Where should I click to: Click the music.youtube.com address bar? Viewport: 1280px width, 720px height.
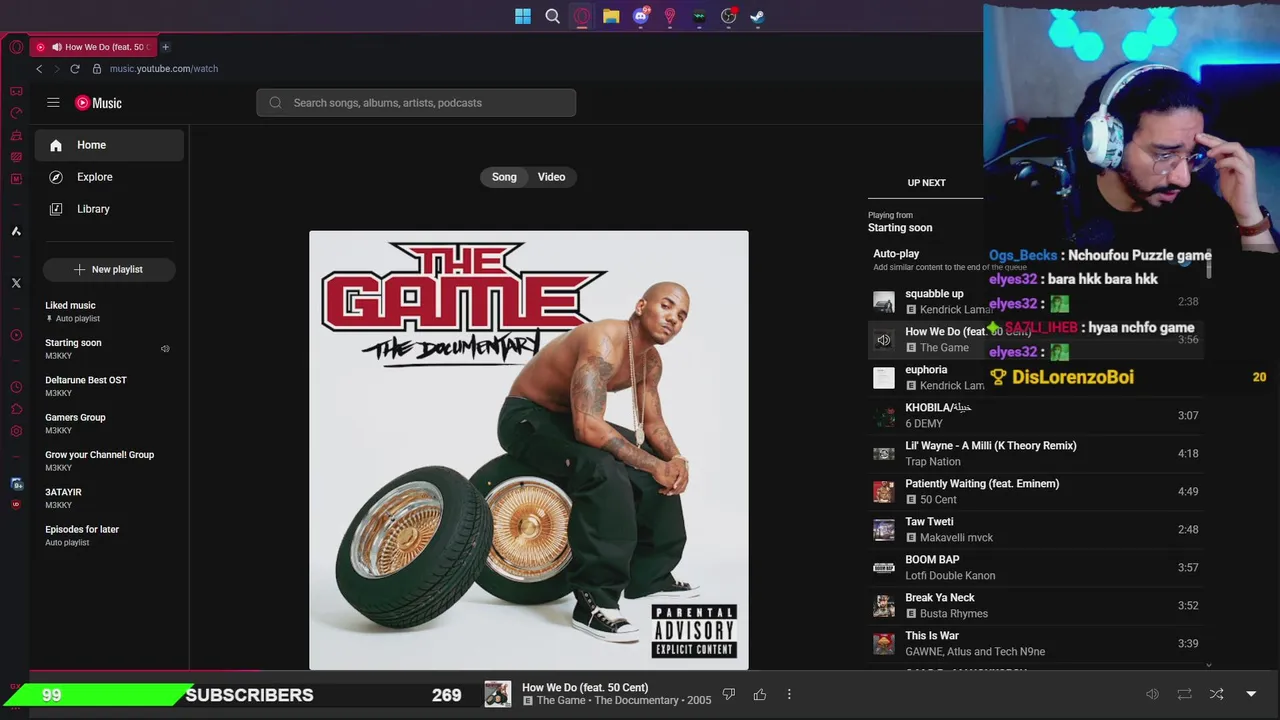(164, 69)
